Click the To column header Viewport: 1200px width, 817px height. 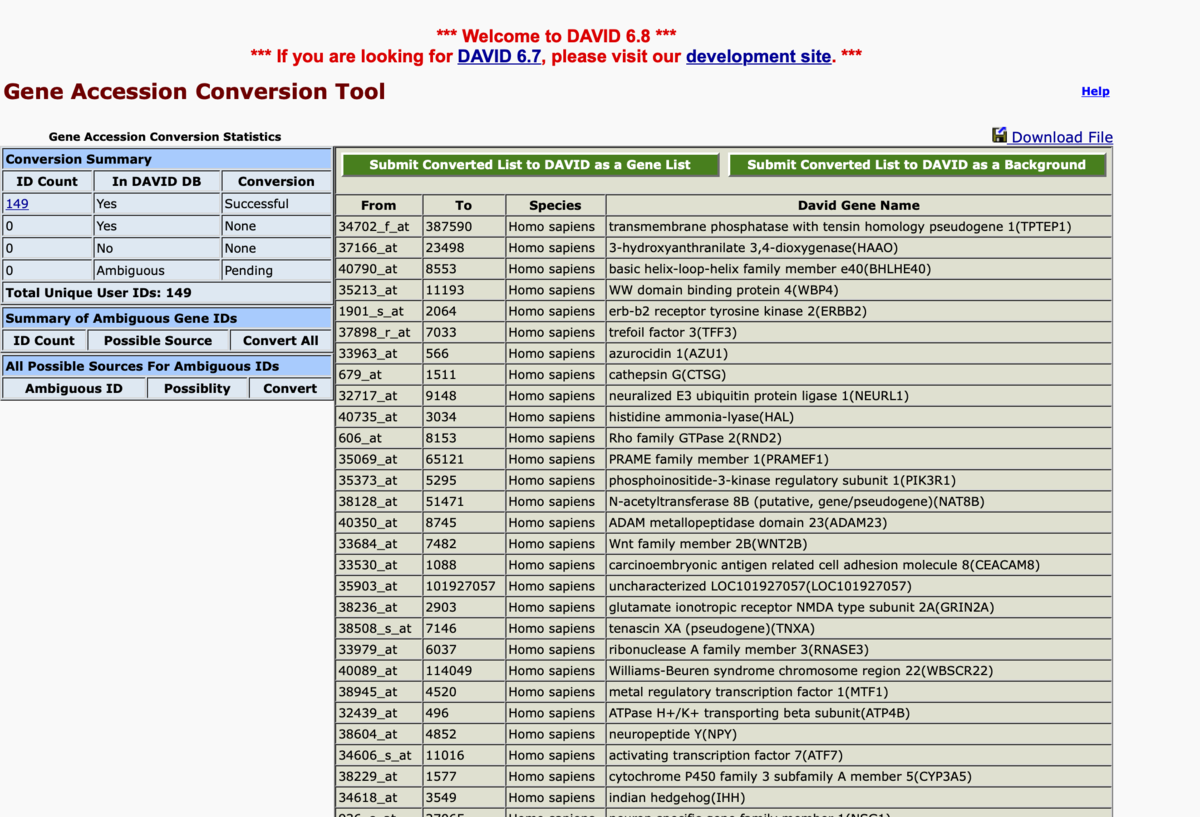tap(463, 205)
